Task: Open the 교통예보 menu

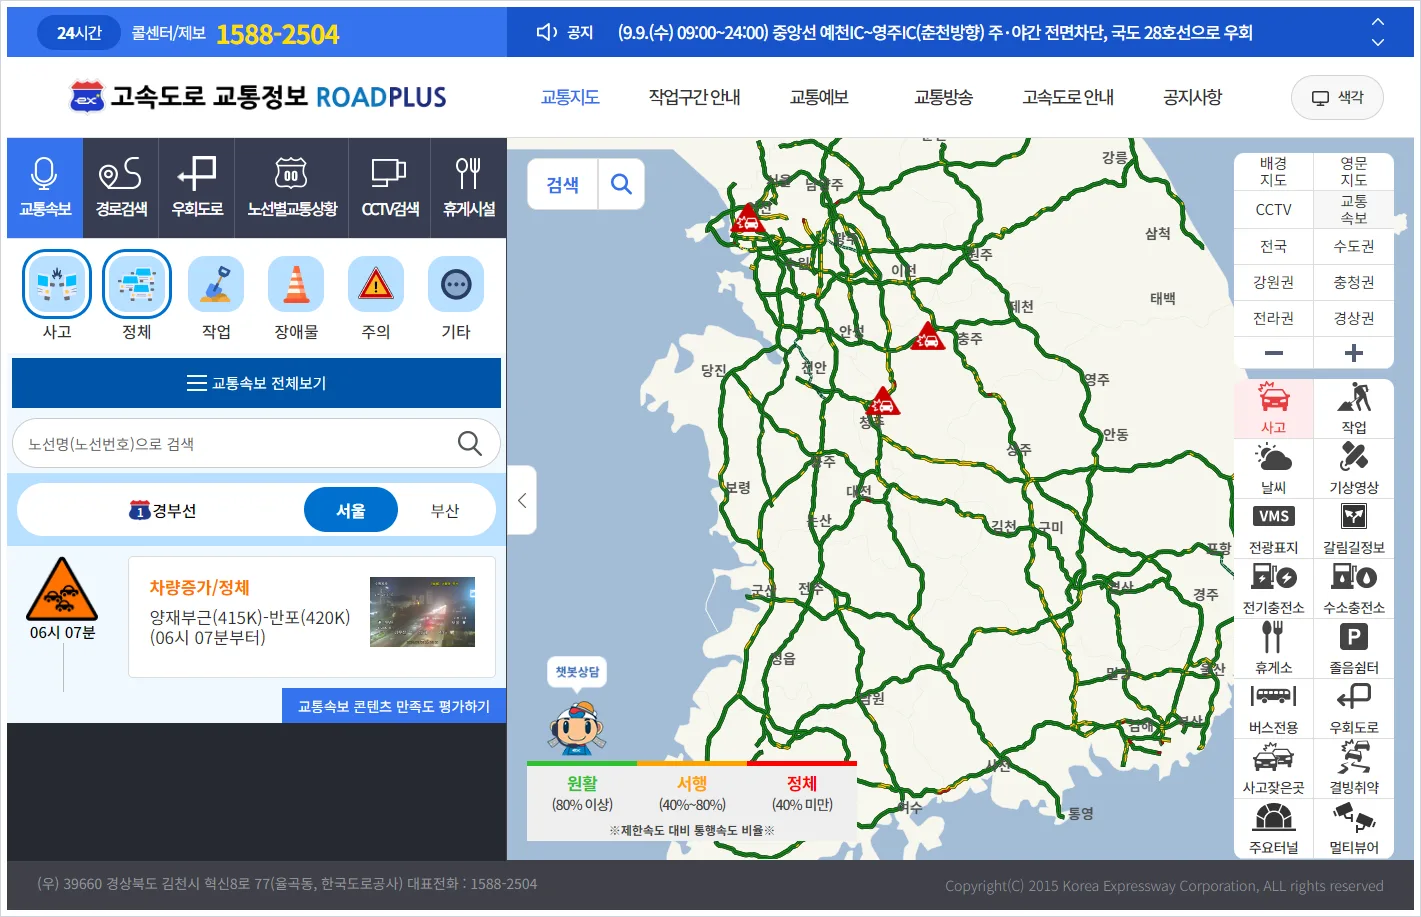Action: 819,97
